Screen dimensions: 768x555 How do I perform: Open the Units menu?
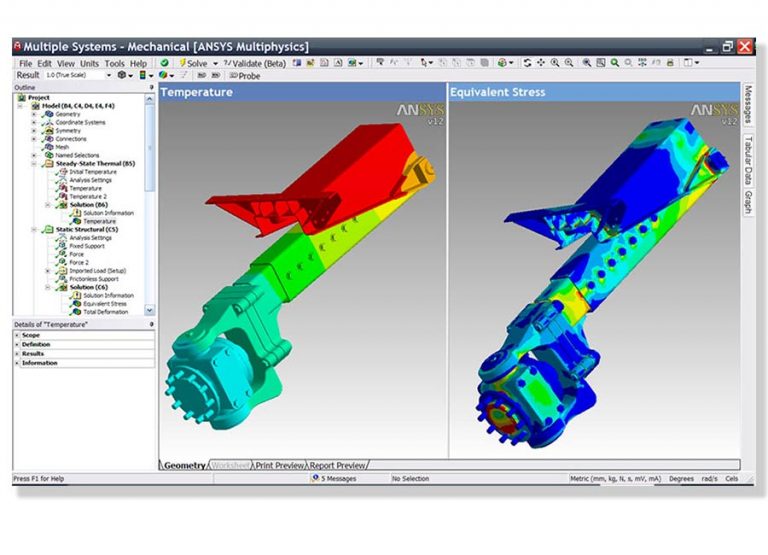[91, 63]
